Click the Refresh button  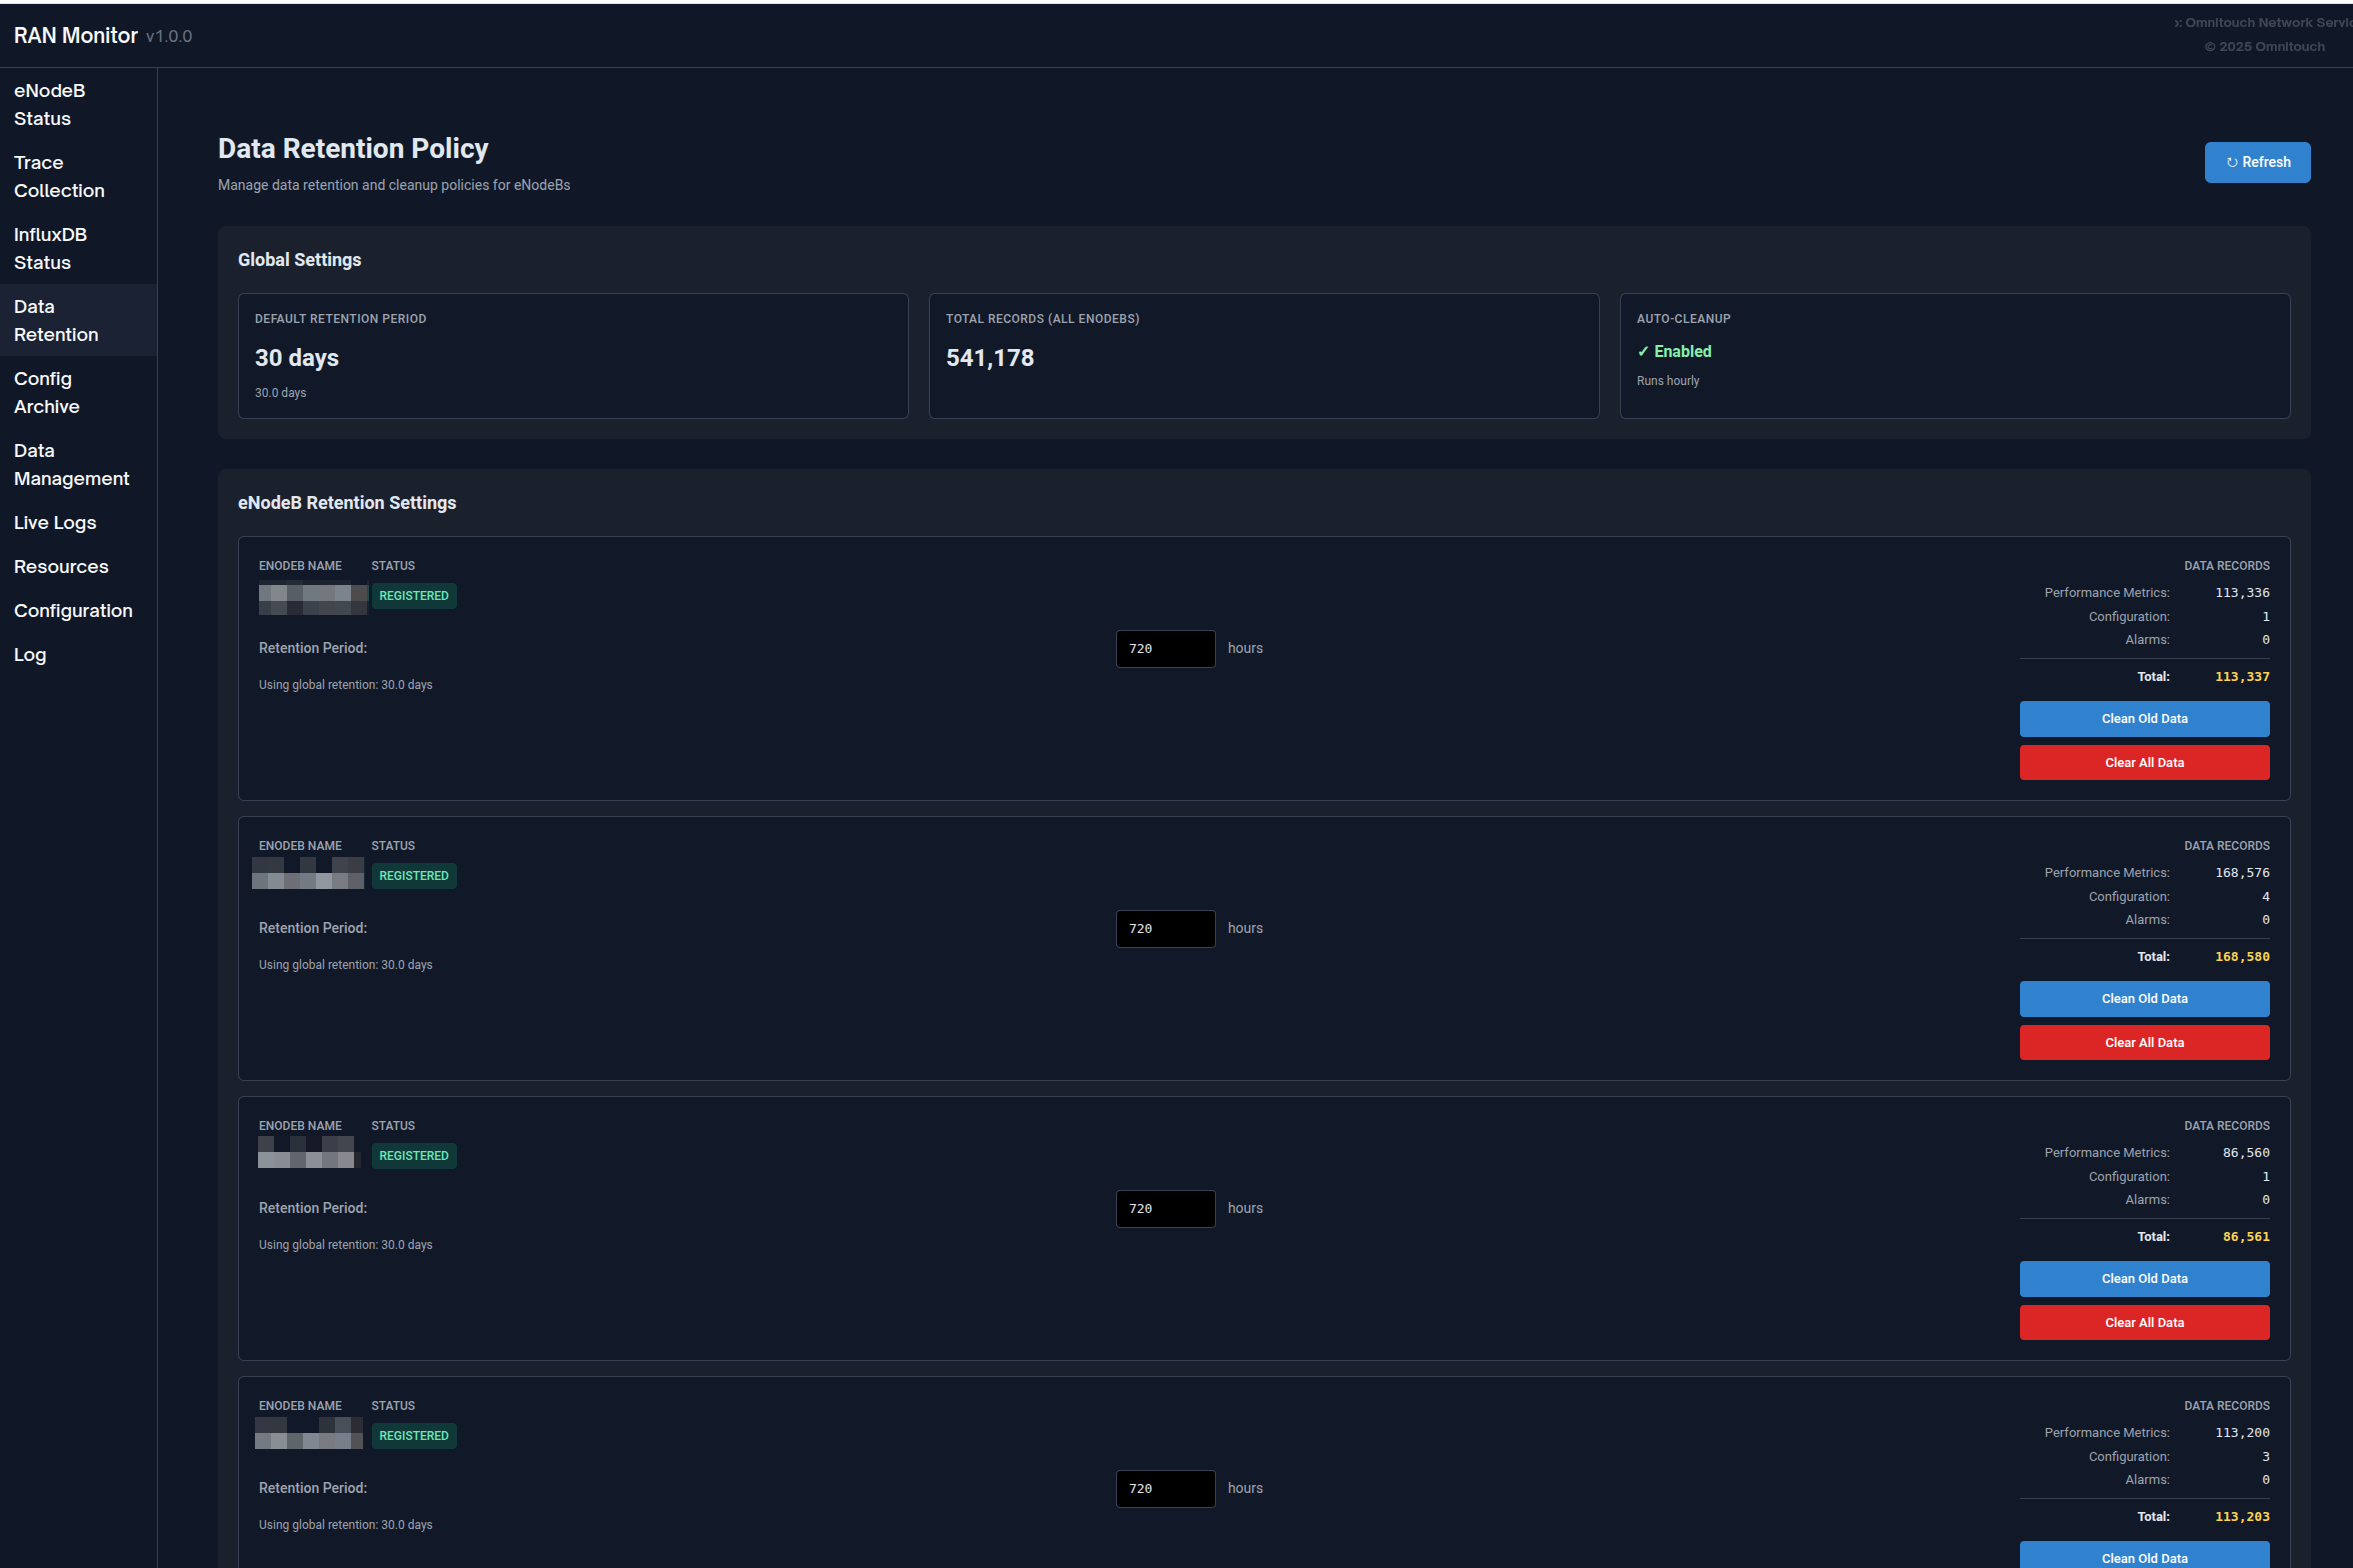pos(2256,162)
